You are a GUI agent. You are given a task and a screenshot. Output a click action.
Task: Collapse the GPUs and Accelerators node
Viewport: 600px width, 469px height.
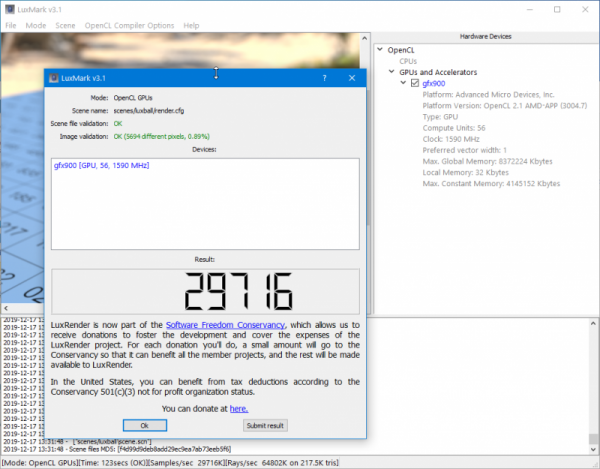(391, 72)
